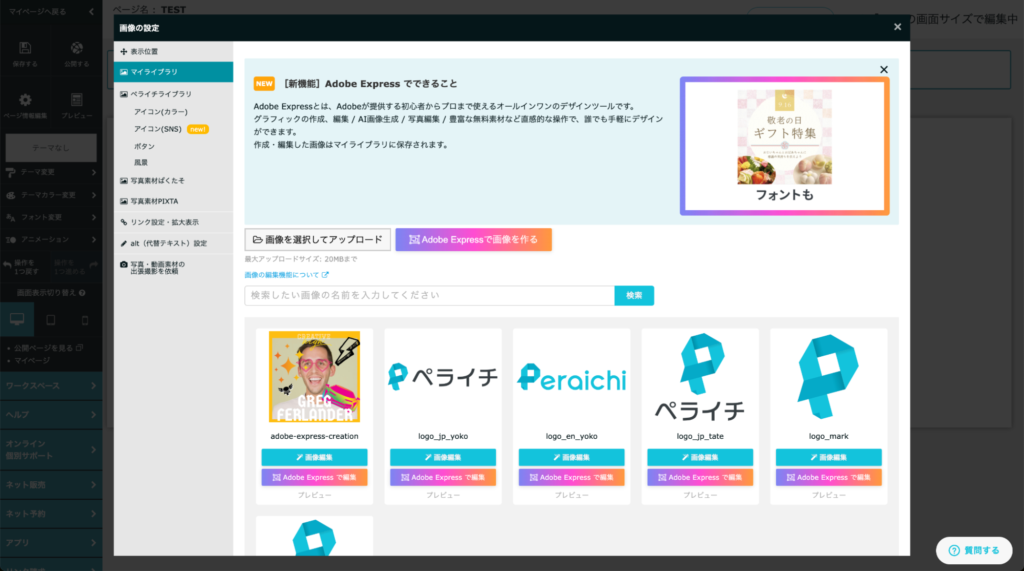This screenshot has width=1024, height=571.
Task: Select the logo_jp_yoko image thumbnail
Action: 443,376
